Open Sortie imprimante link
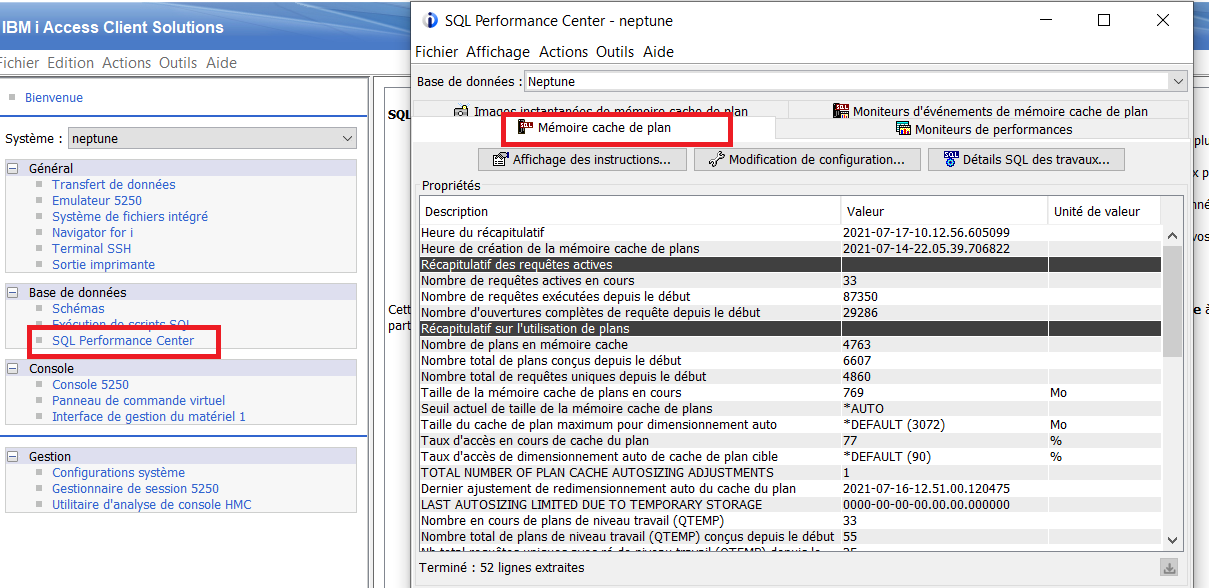The width and height of the screenshot is (1209, 588). [103, 264]
